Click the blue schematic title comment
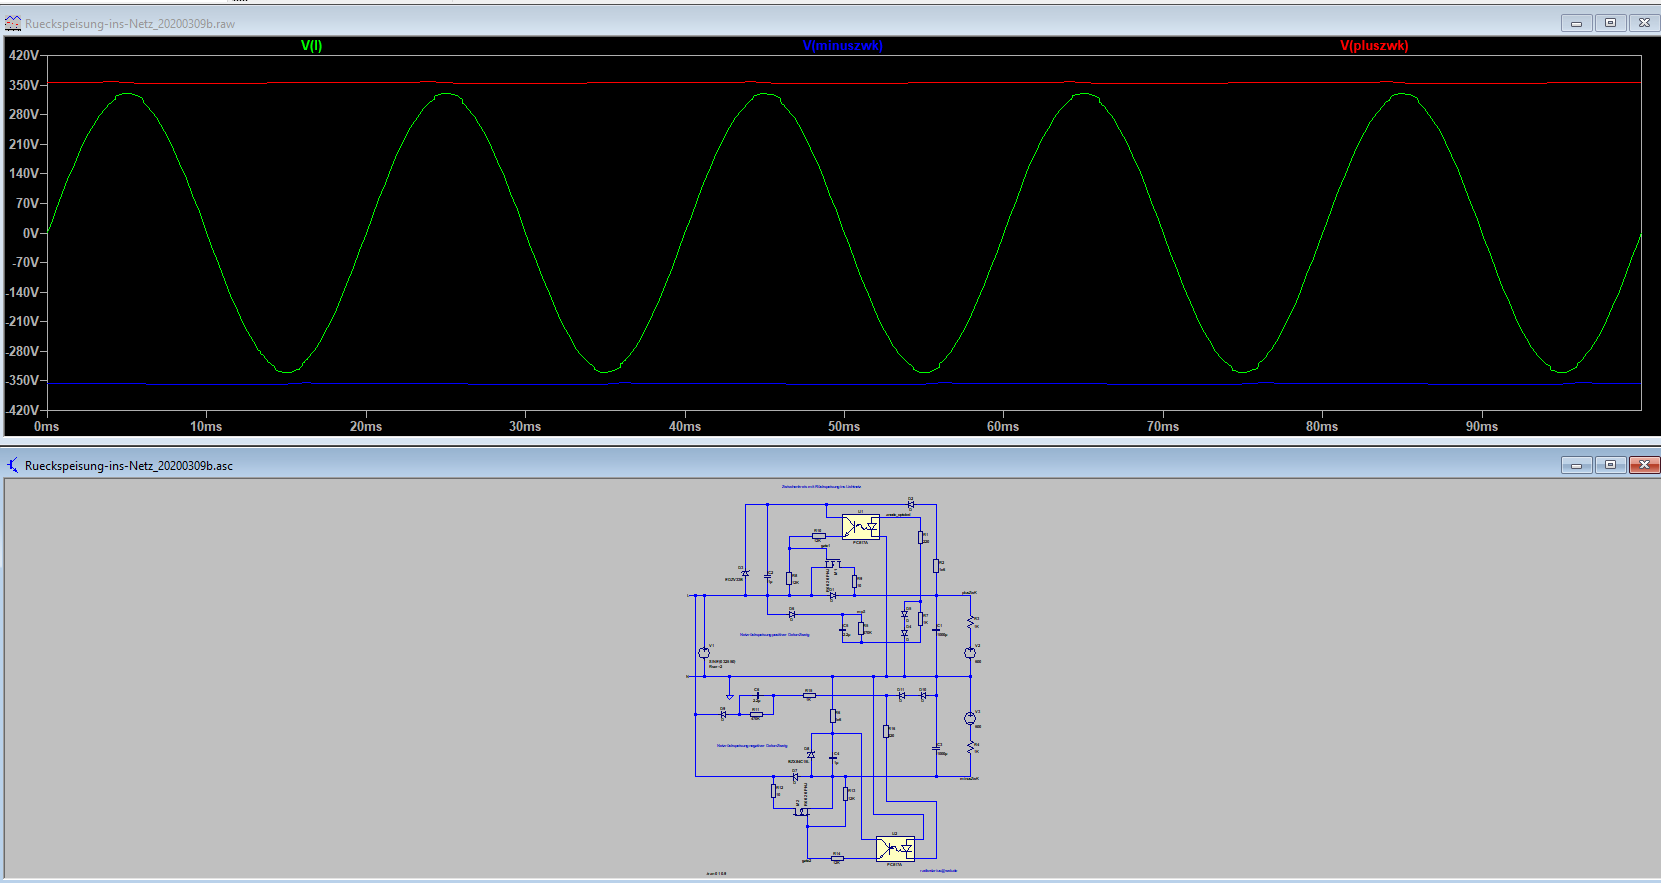 tap(821, 486)
